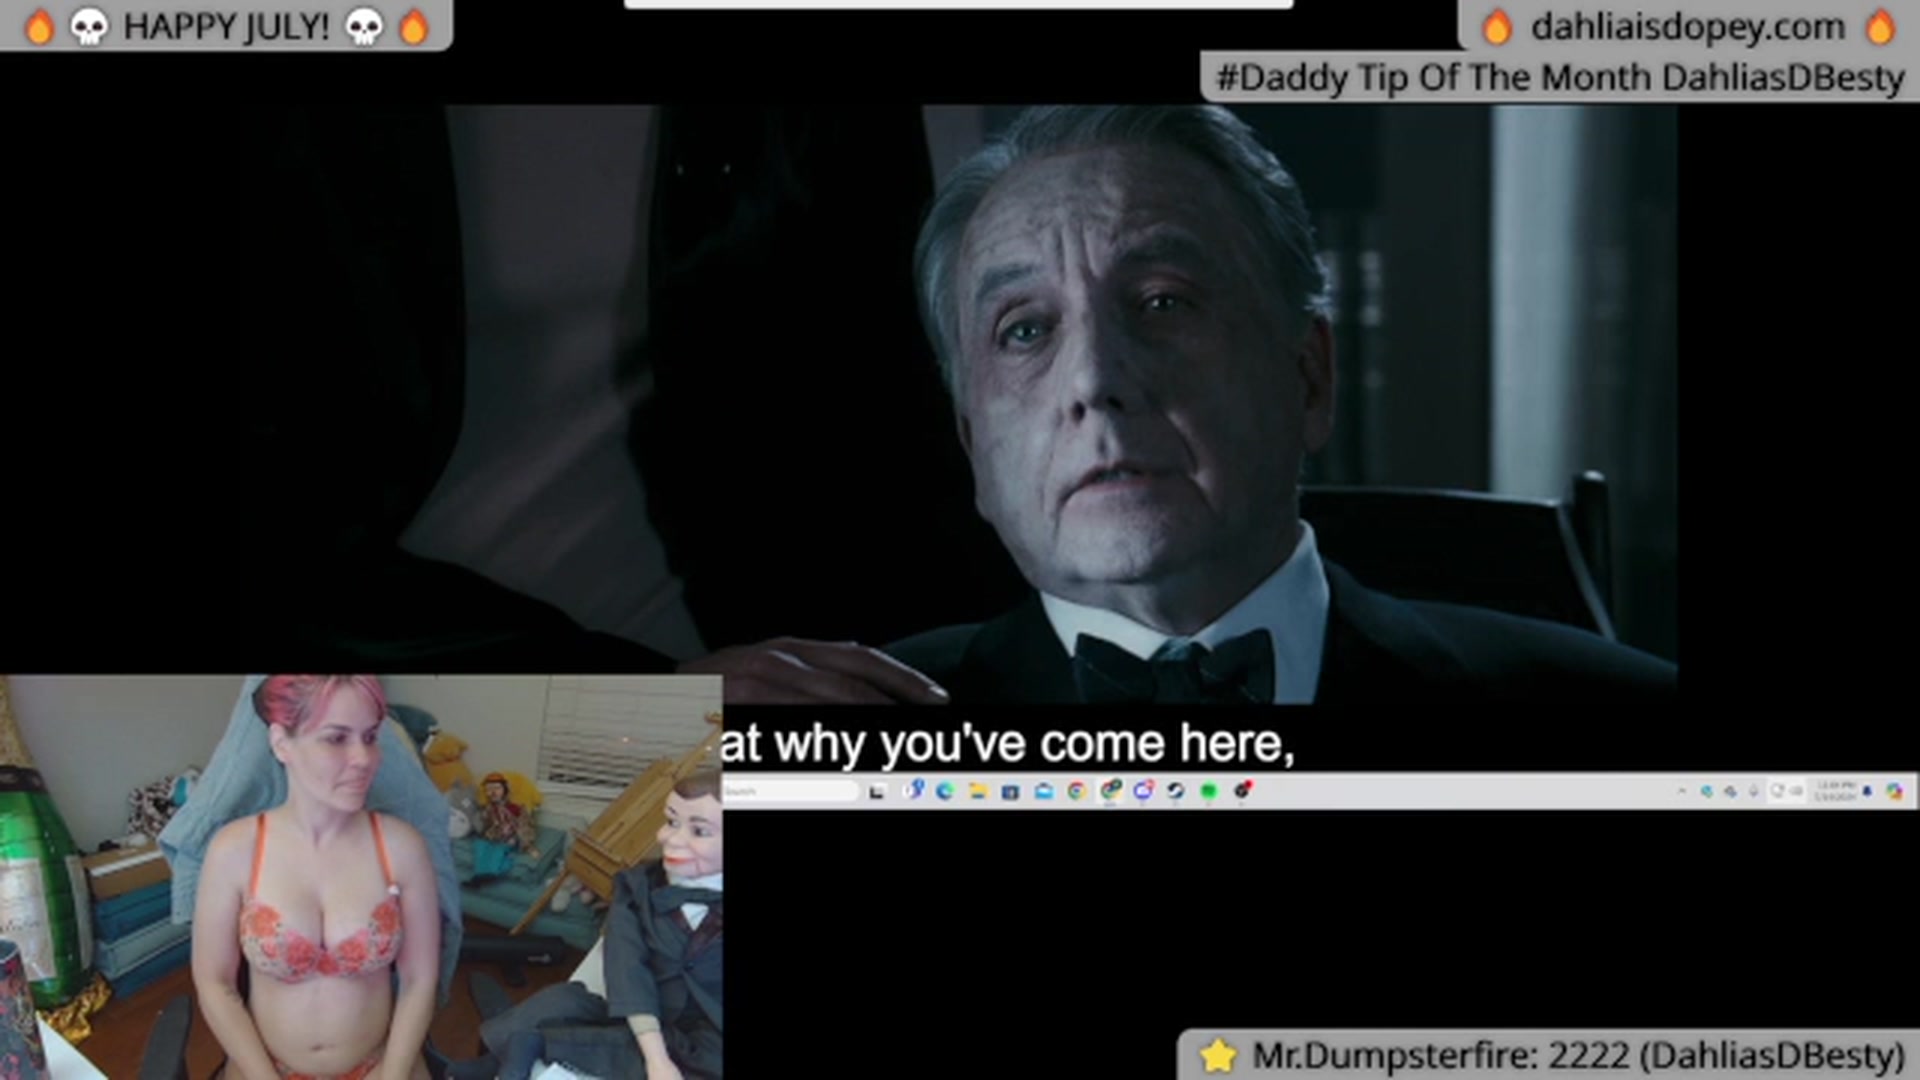
Task: Open Google Chrome from the taskbar
Action: pyautogui.click(x=1076, y=791)
